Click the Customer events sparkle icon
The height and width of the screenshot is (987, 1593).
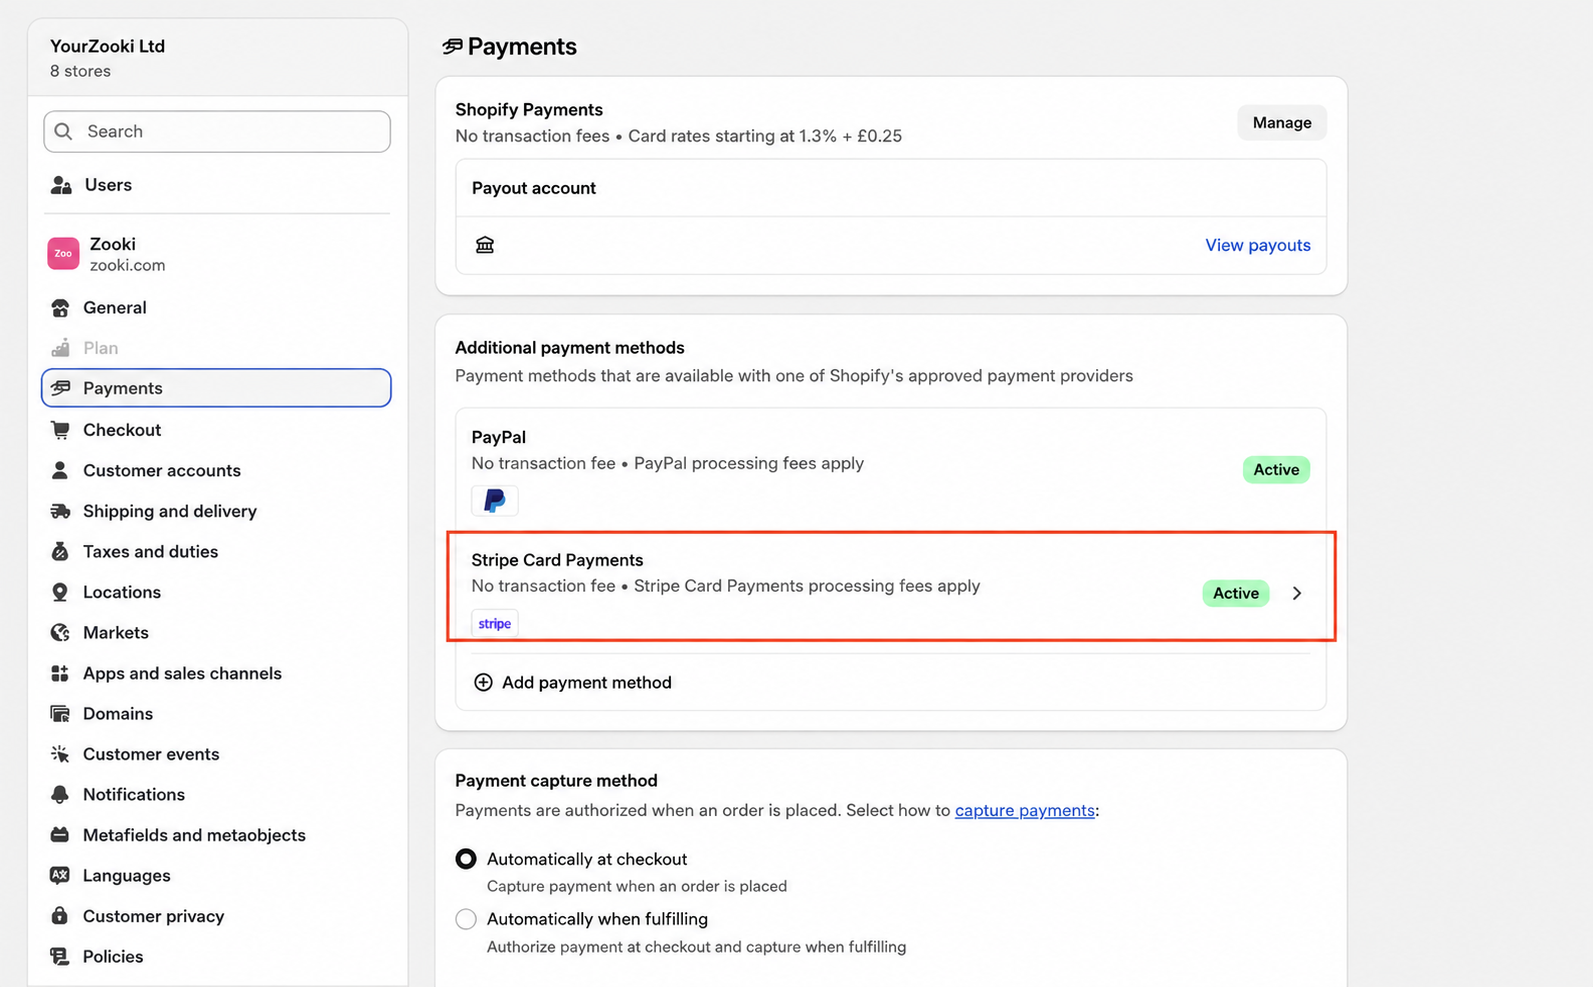(60, 754)
